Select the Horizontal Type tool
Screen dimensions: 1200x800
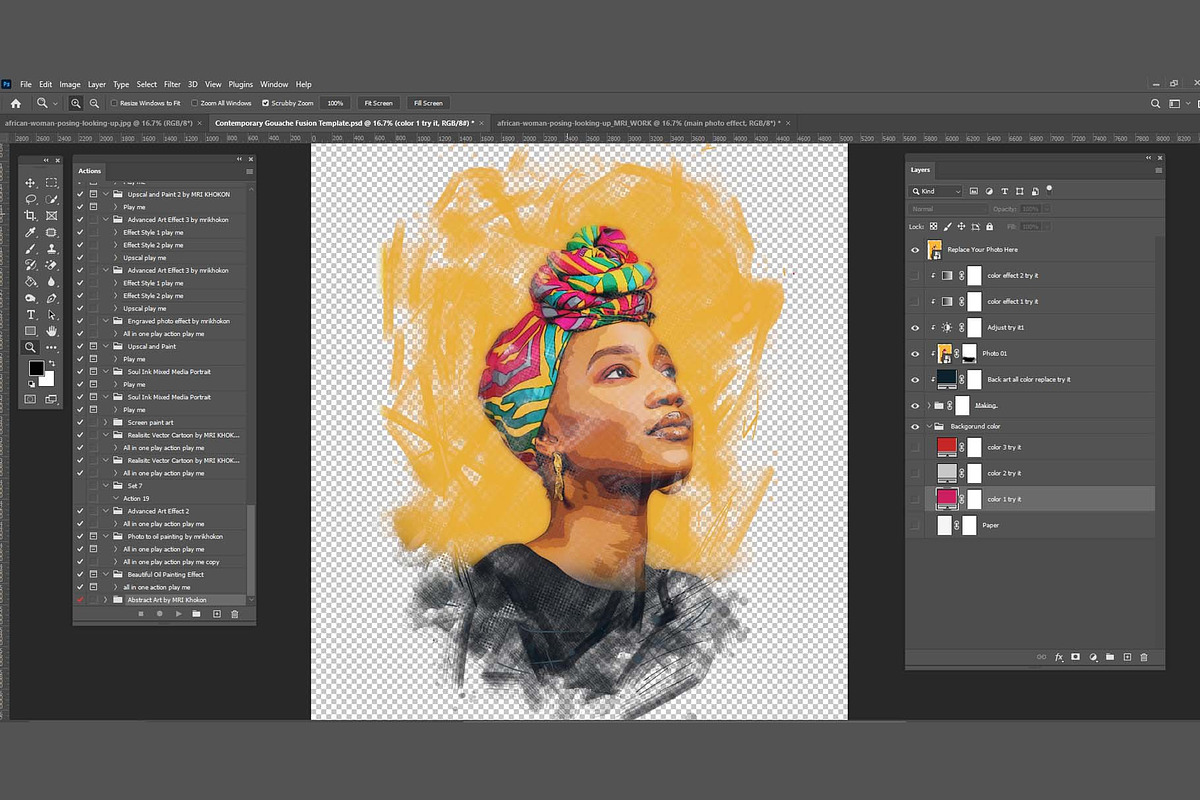pos(31,315)
